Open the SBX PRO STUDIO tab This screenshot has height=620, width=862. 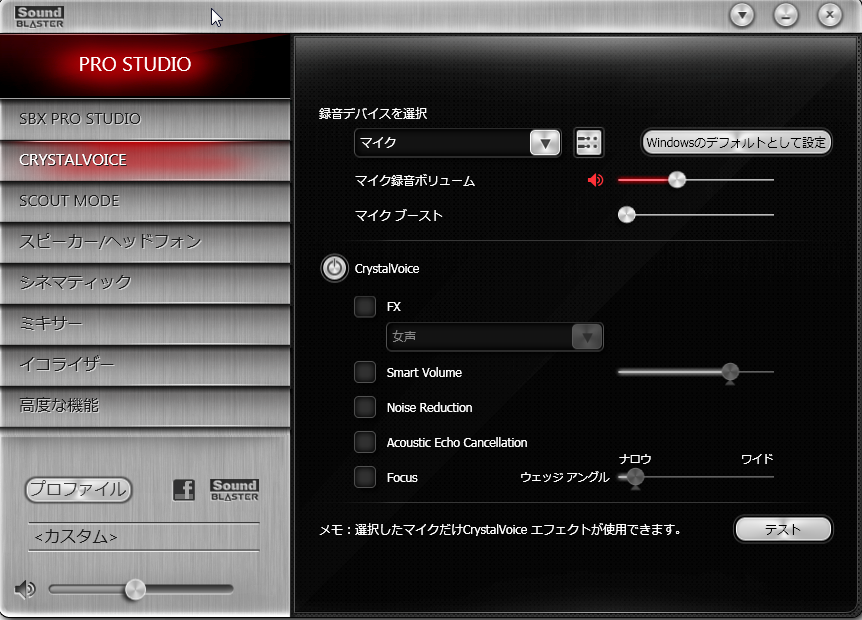click(x=145, y=119)
